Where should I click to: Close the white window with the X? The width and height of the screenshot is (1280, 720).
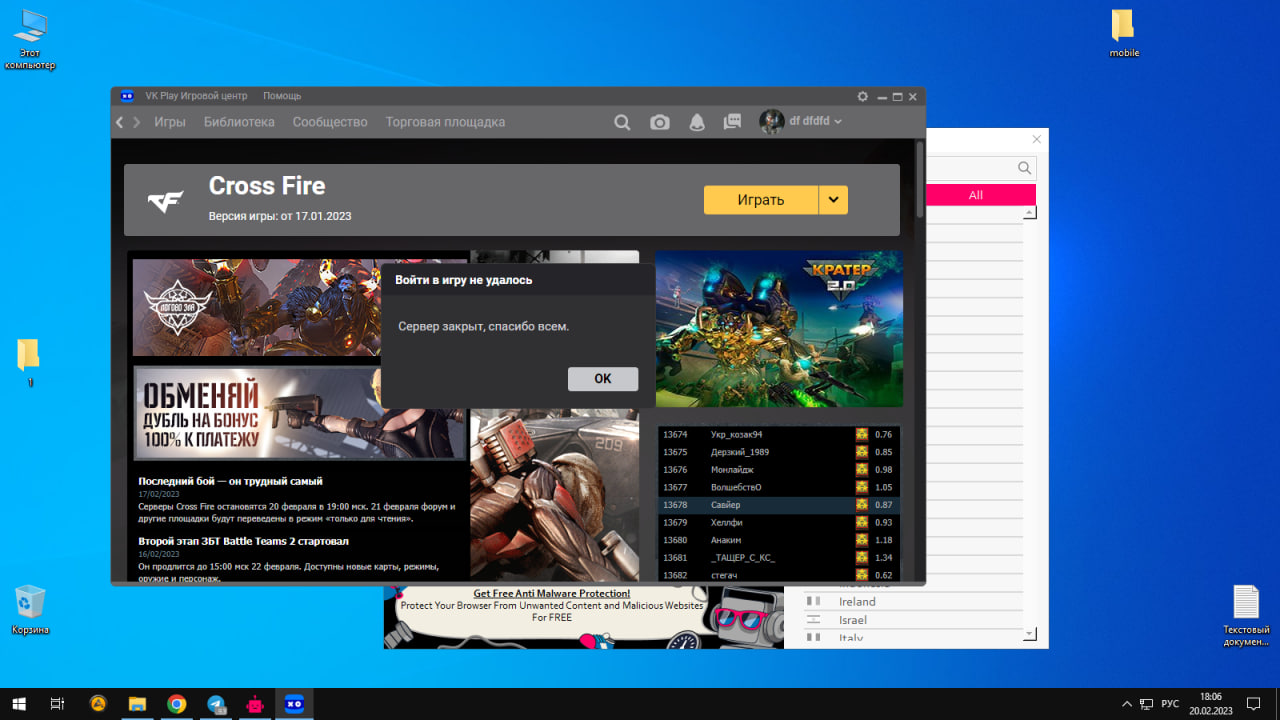(x=1037, y=139)
